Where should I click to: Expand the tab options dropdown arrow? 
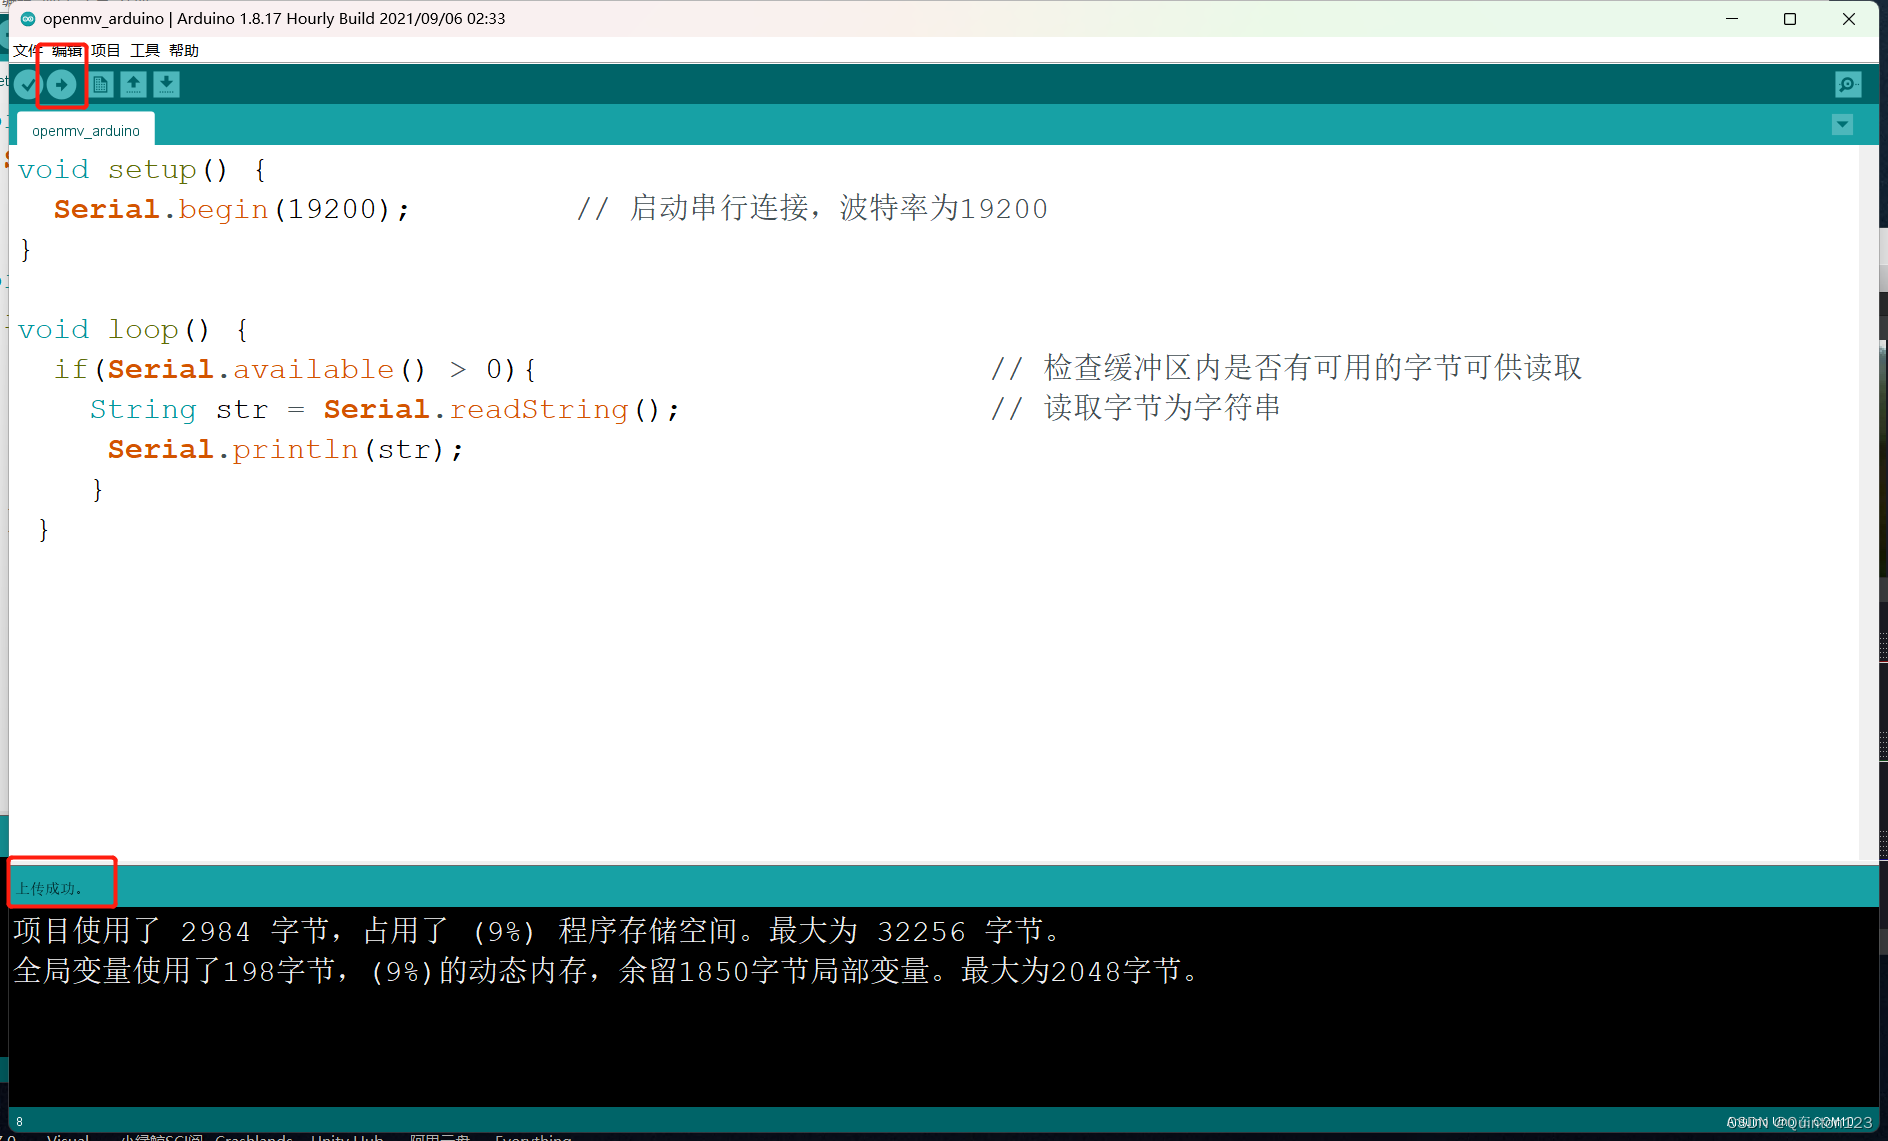pyautogui.click(x=1842, y=125)
